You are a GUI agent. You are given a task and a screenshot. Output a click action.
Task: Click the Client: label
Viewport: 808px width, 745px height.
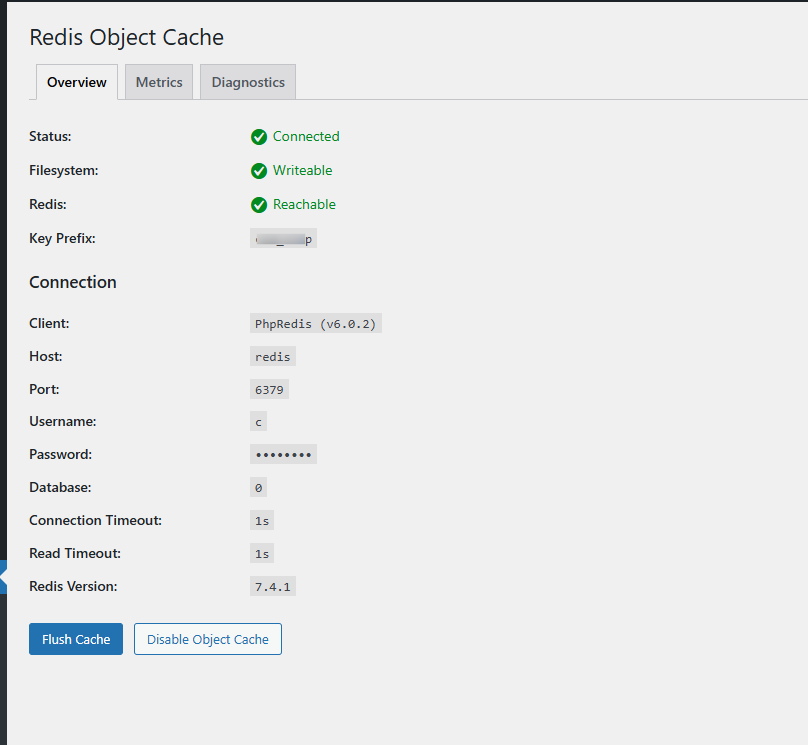pyautogui.click(x=49, y=323)
